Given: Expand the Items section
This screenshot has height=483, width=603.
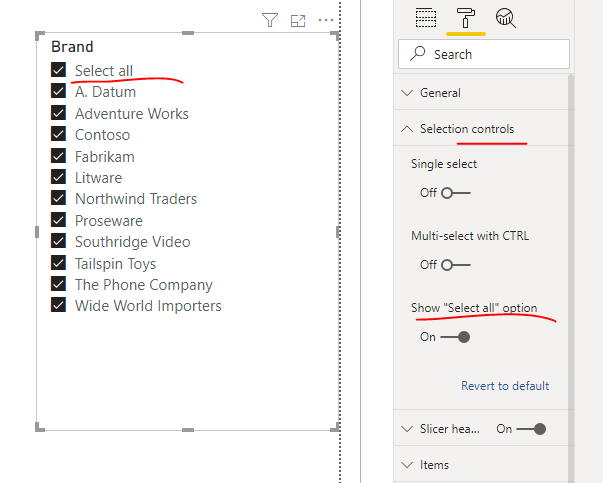Looking at the screenshot, I should tap(483, 465).
